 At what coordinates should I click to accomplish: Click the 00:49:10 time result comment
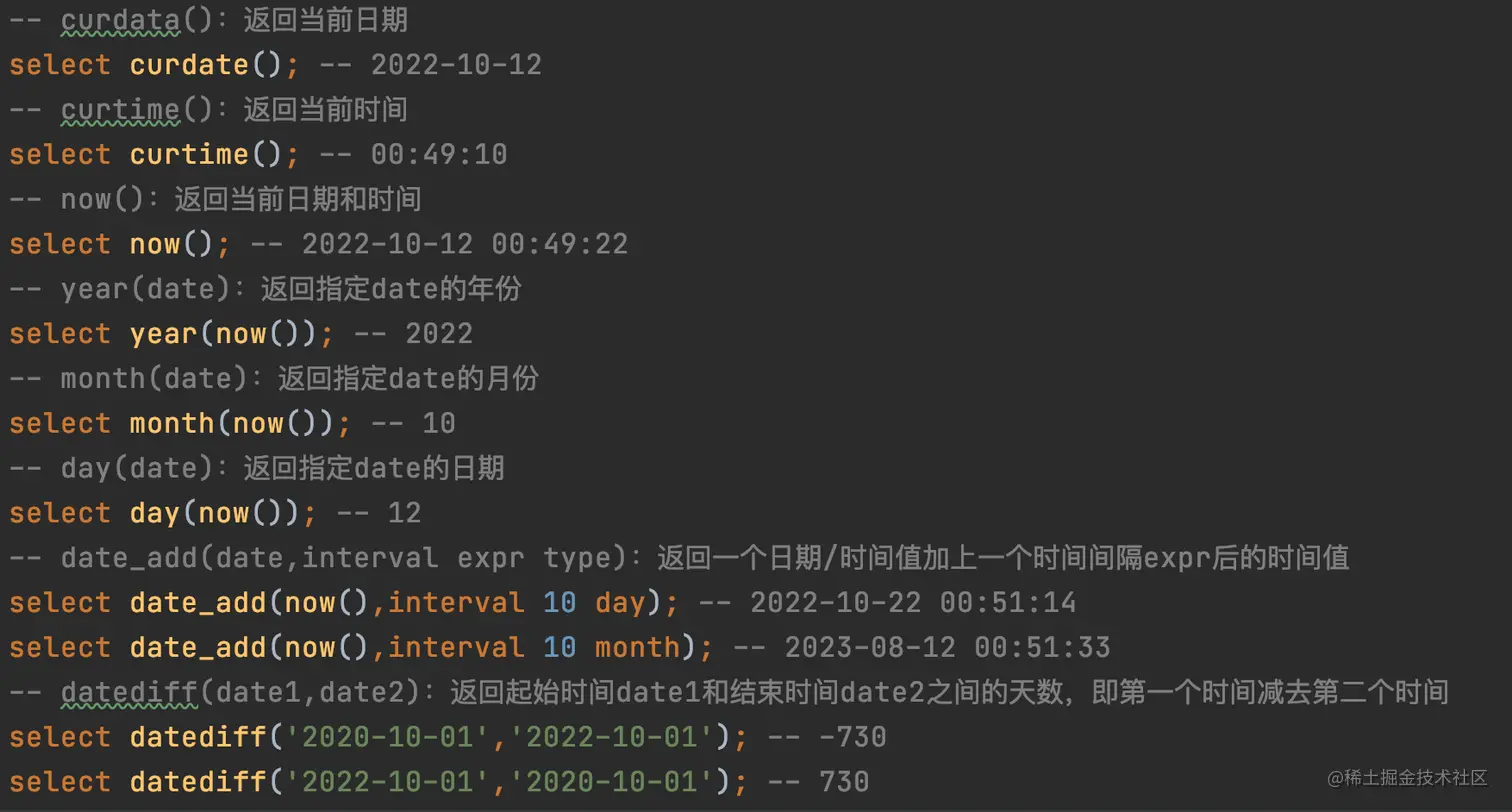(439, 154)
